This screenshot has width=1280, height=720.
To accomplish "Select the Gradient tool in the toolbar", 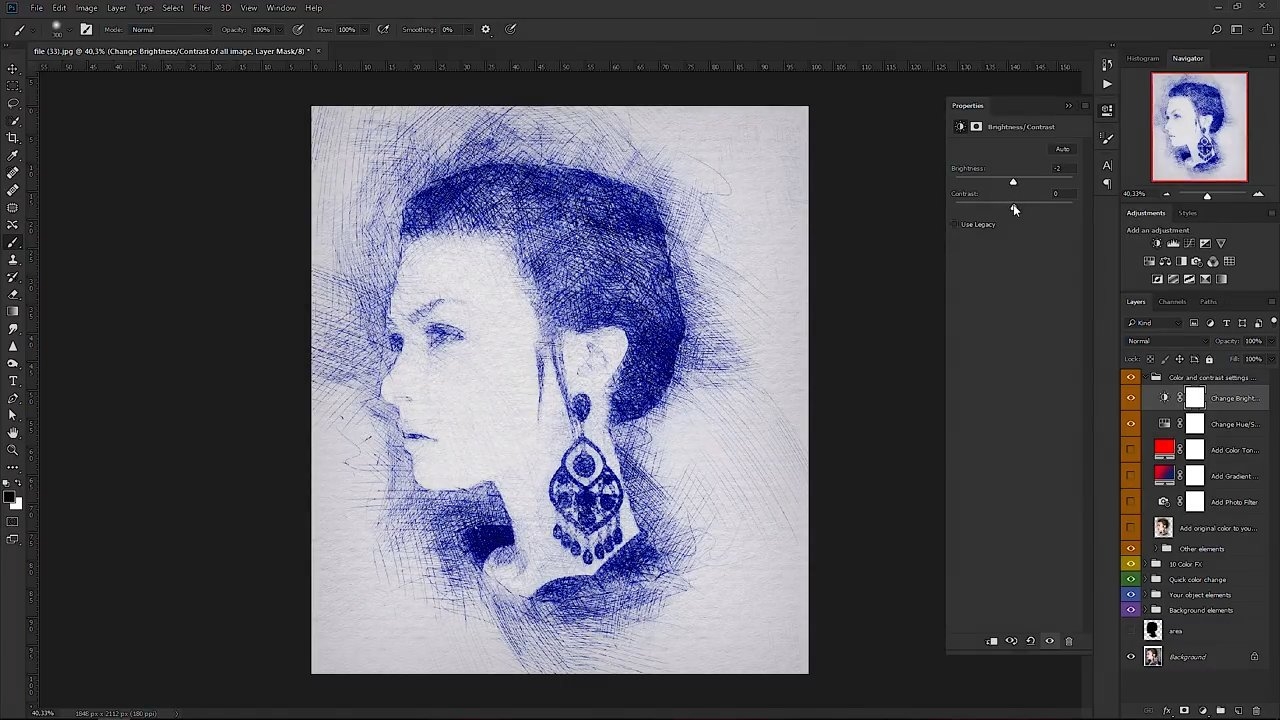I will [13, 311].
